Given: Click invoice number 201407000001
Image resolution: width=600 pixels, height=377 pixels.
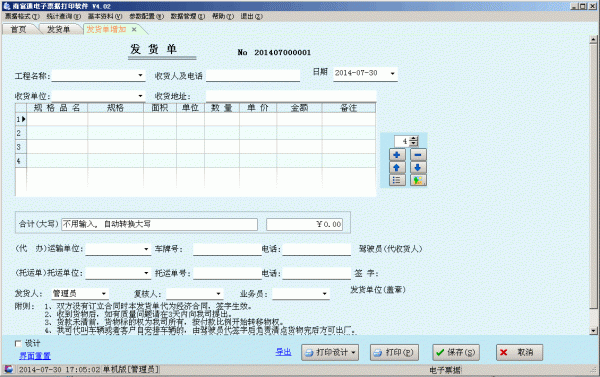Looking at the screenshot, I should pos(282,52).
